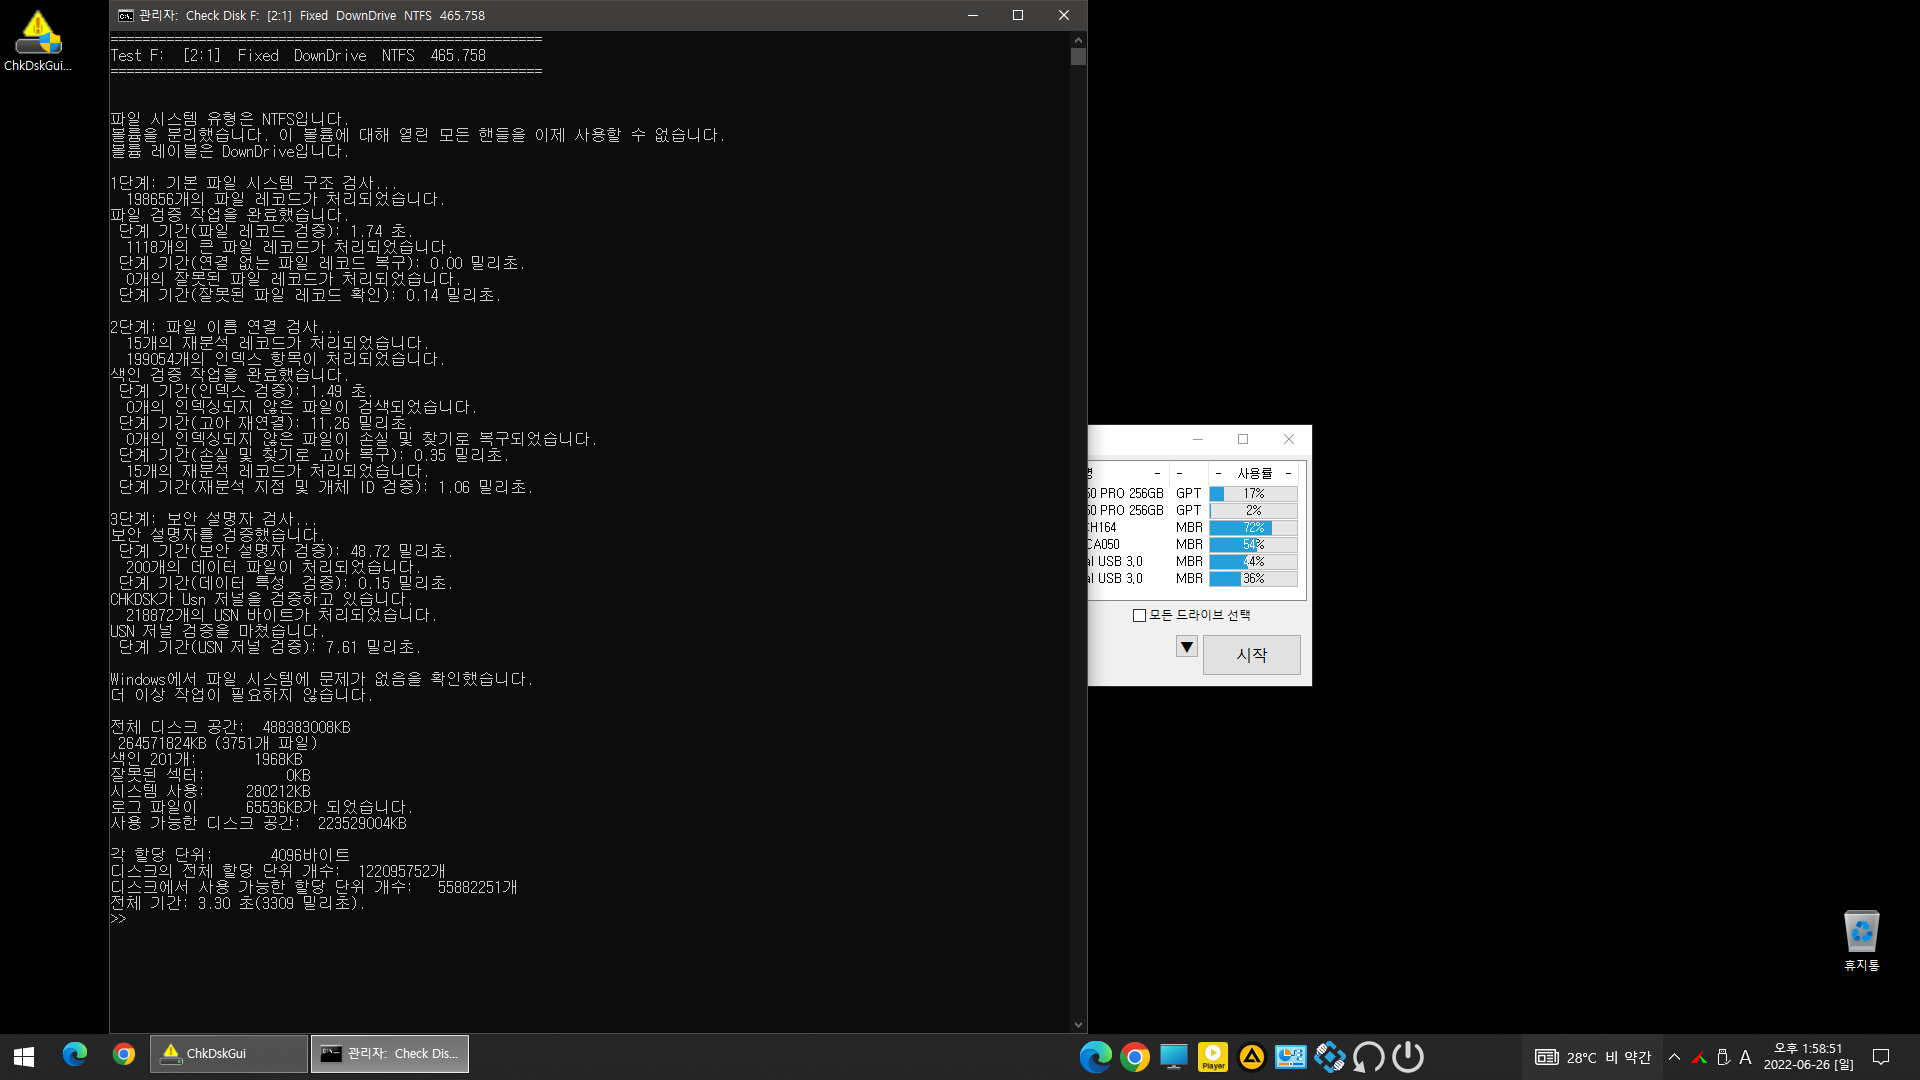
Task: Click the Edge icon in the right taskbar toolbar
Action: pos(1096,1057)
